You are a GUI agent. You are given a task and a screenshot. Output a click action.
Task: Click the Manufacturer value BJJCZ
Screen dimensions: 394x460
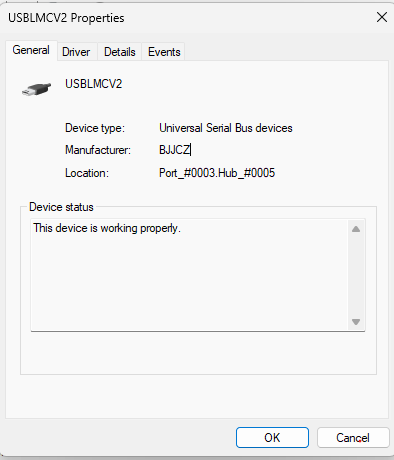point(175,150)
